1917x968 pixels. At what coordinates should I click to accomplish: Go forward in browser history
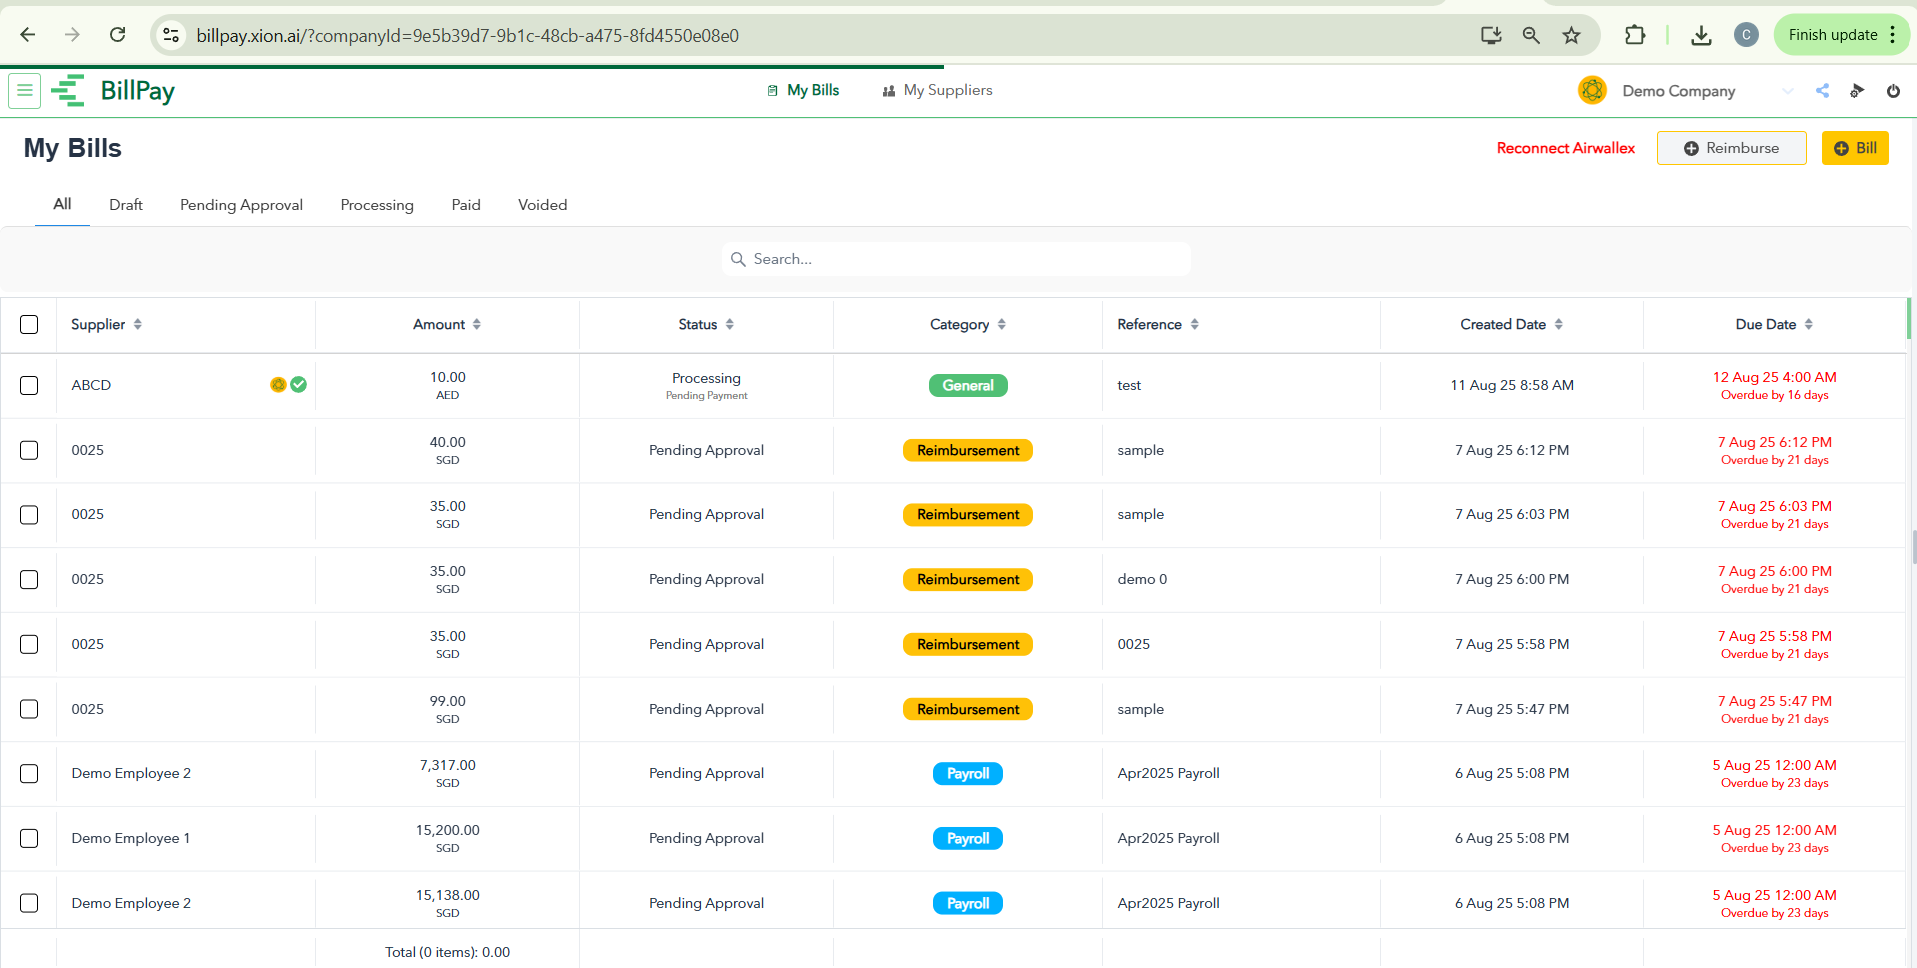(72, 35)
